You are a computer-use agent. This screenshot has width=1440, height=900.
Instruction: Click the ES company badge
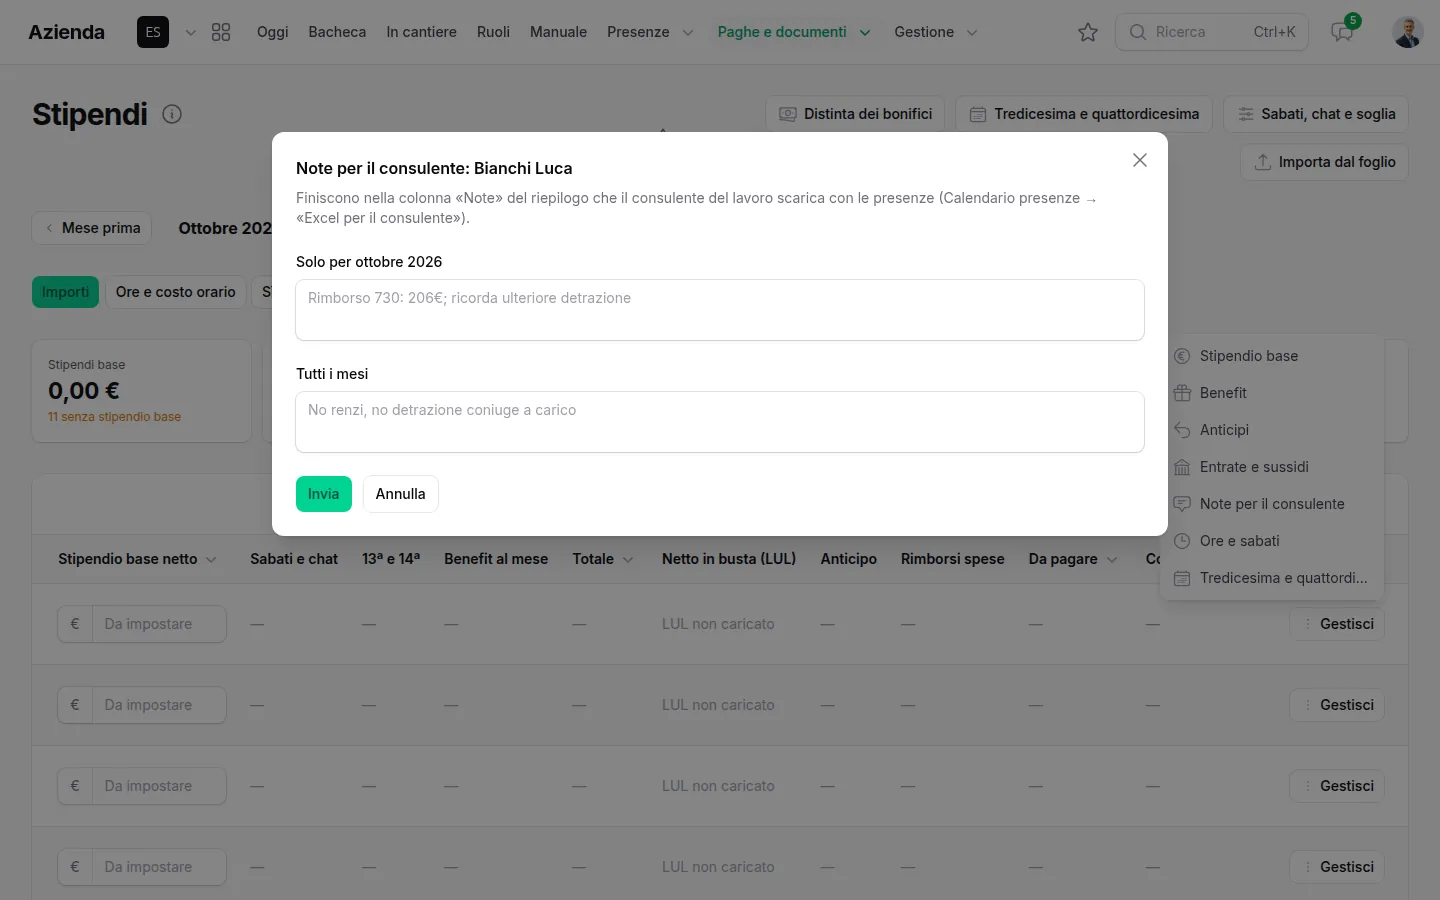coord(153,32)
